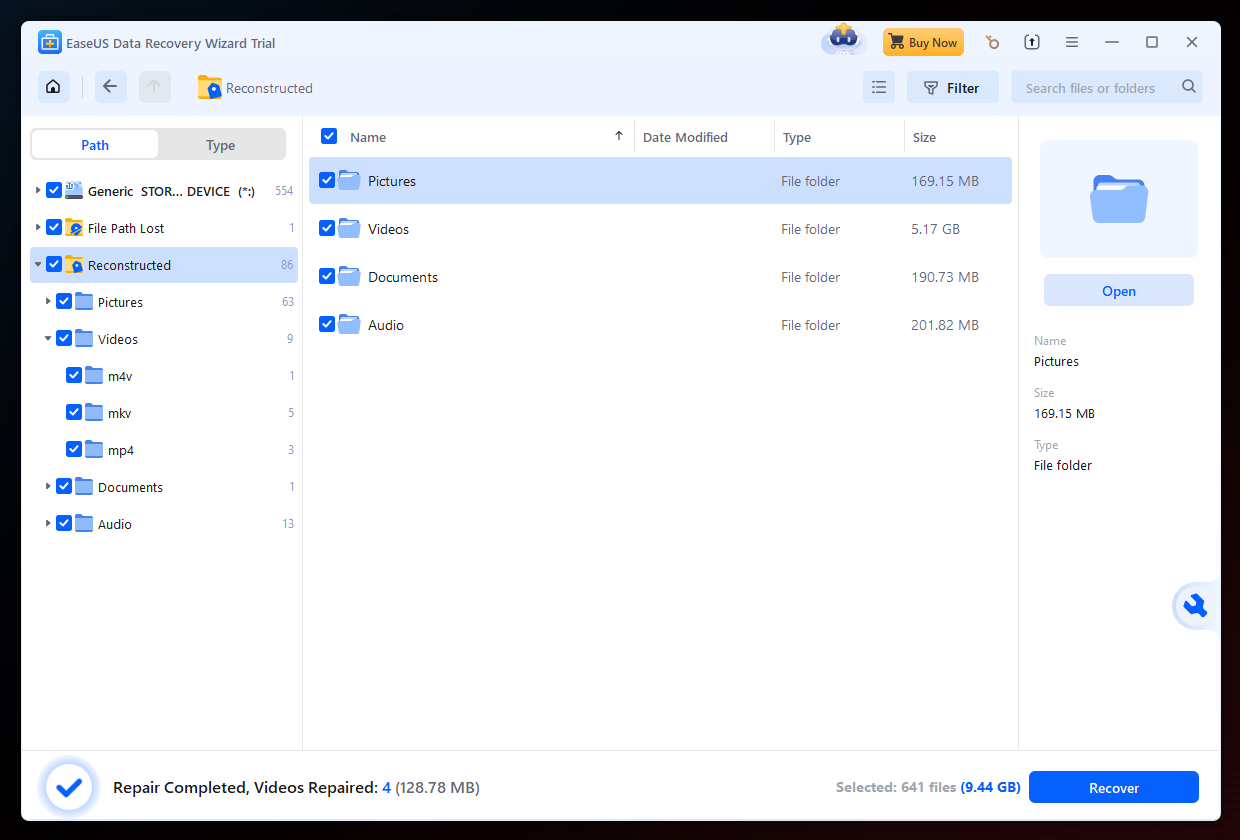Click the 201.82 MB size of Audio
Screen dimensions: 1240x840
click(x=945, y=325)
